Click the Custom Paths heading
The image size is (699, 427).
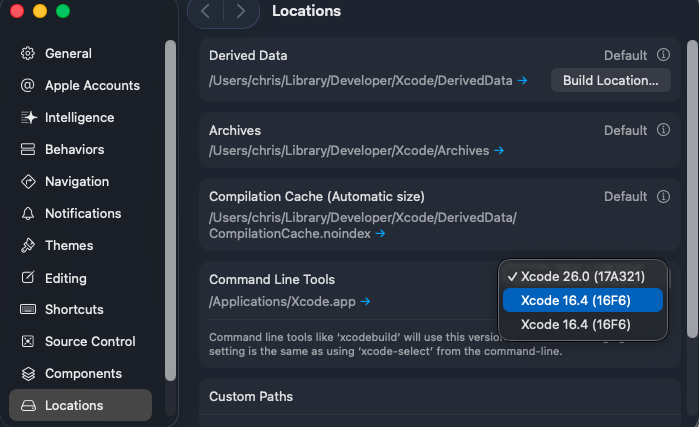[x=251, y=397]
